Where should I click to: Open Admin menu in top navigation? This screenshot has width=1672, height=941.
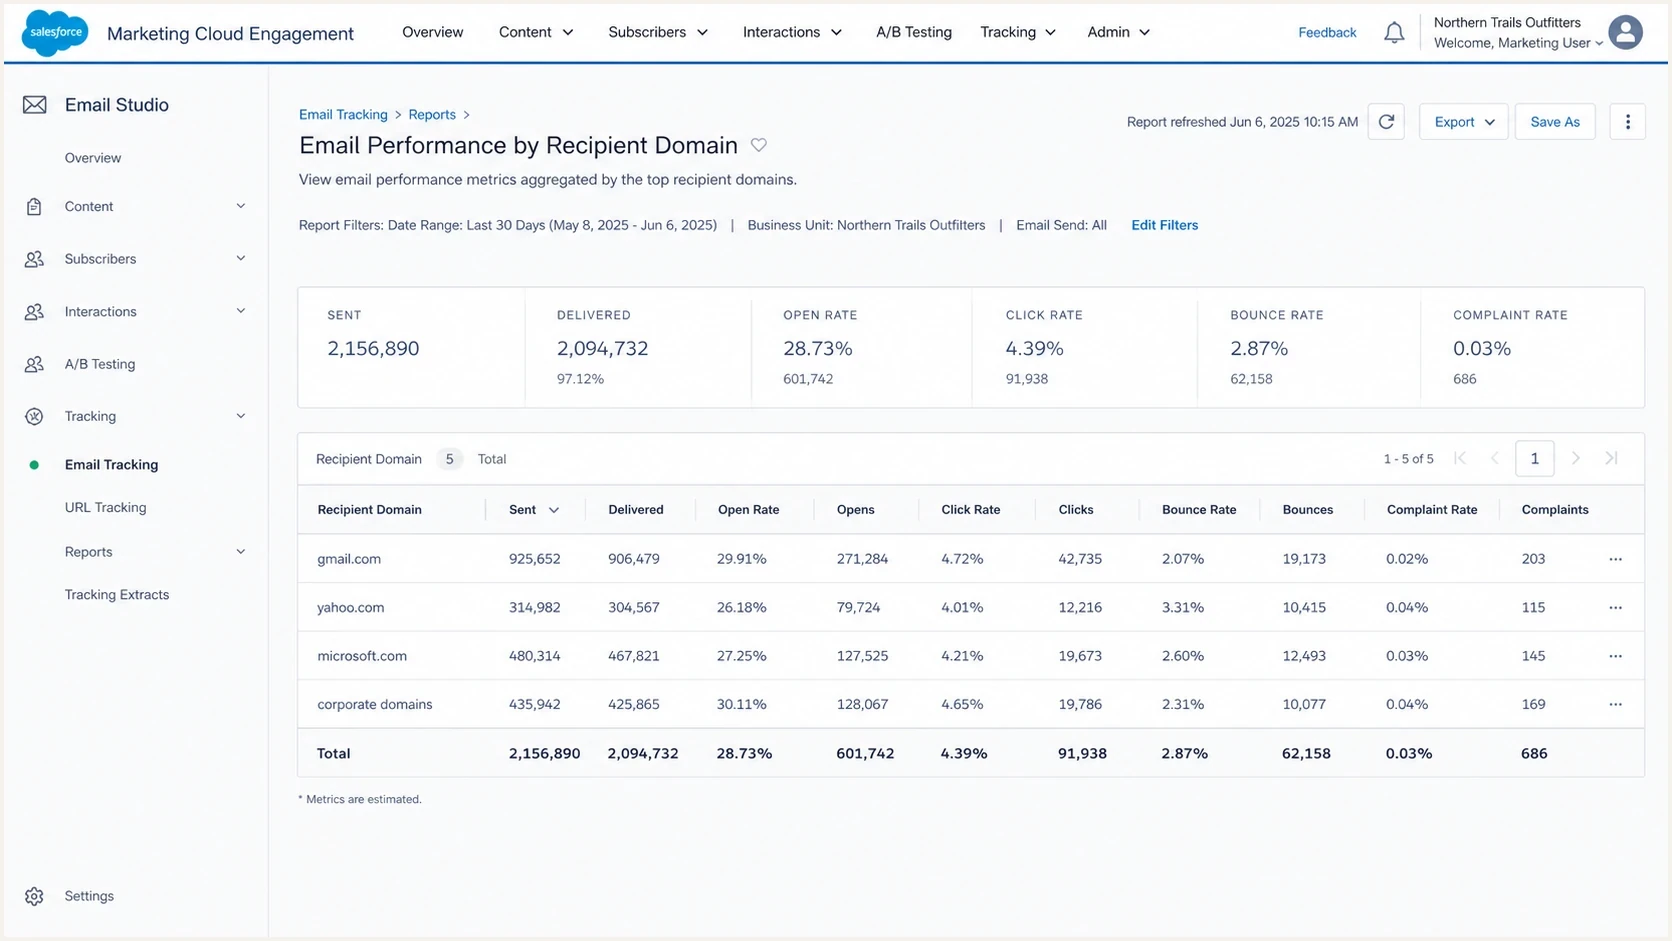[x=1119, y=32]
